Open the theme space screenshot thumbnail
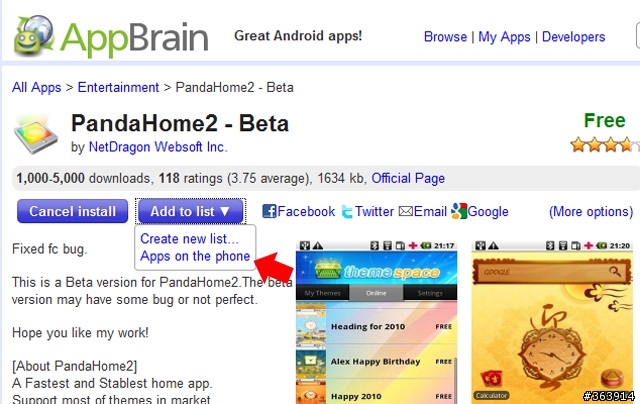 tap(376, 322)
